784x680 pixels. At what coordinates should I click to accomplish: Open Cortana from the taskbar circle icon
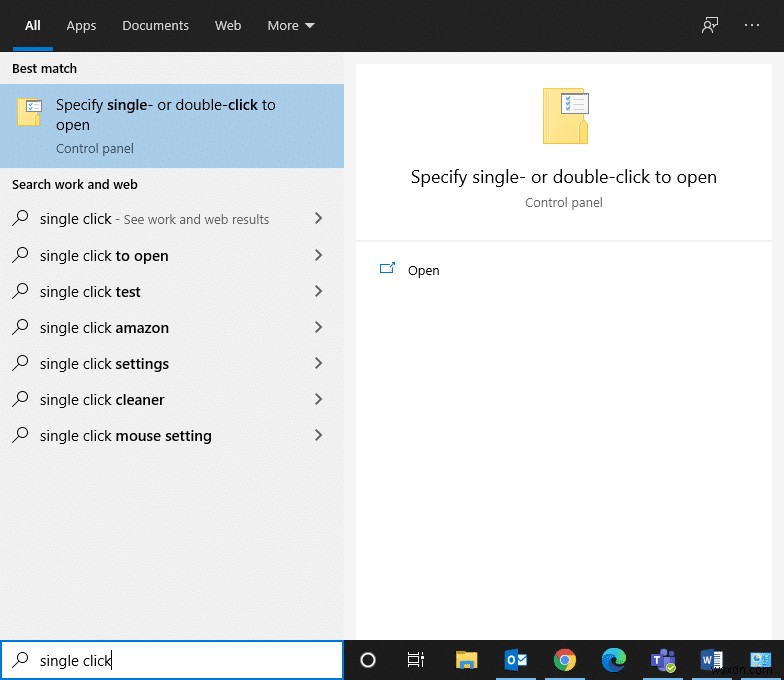coord(367,660)
